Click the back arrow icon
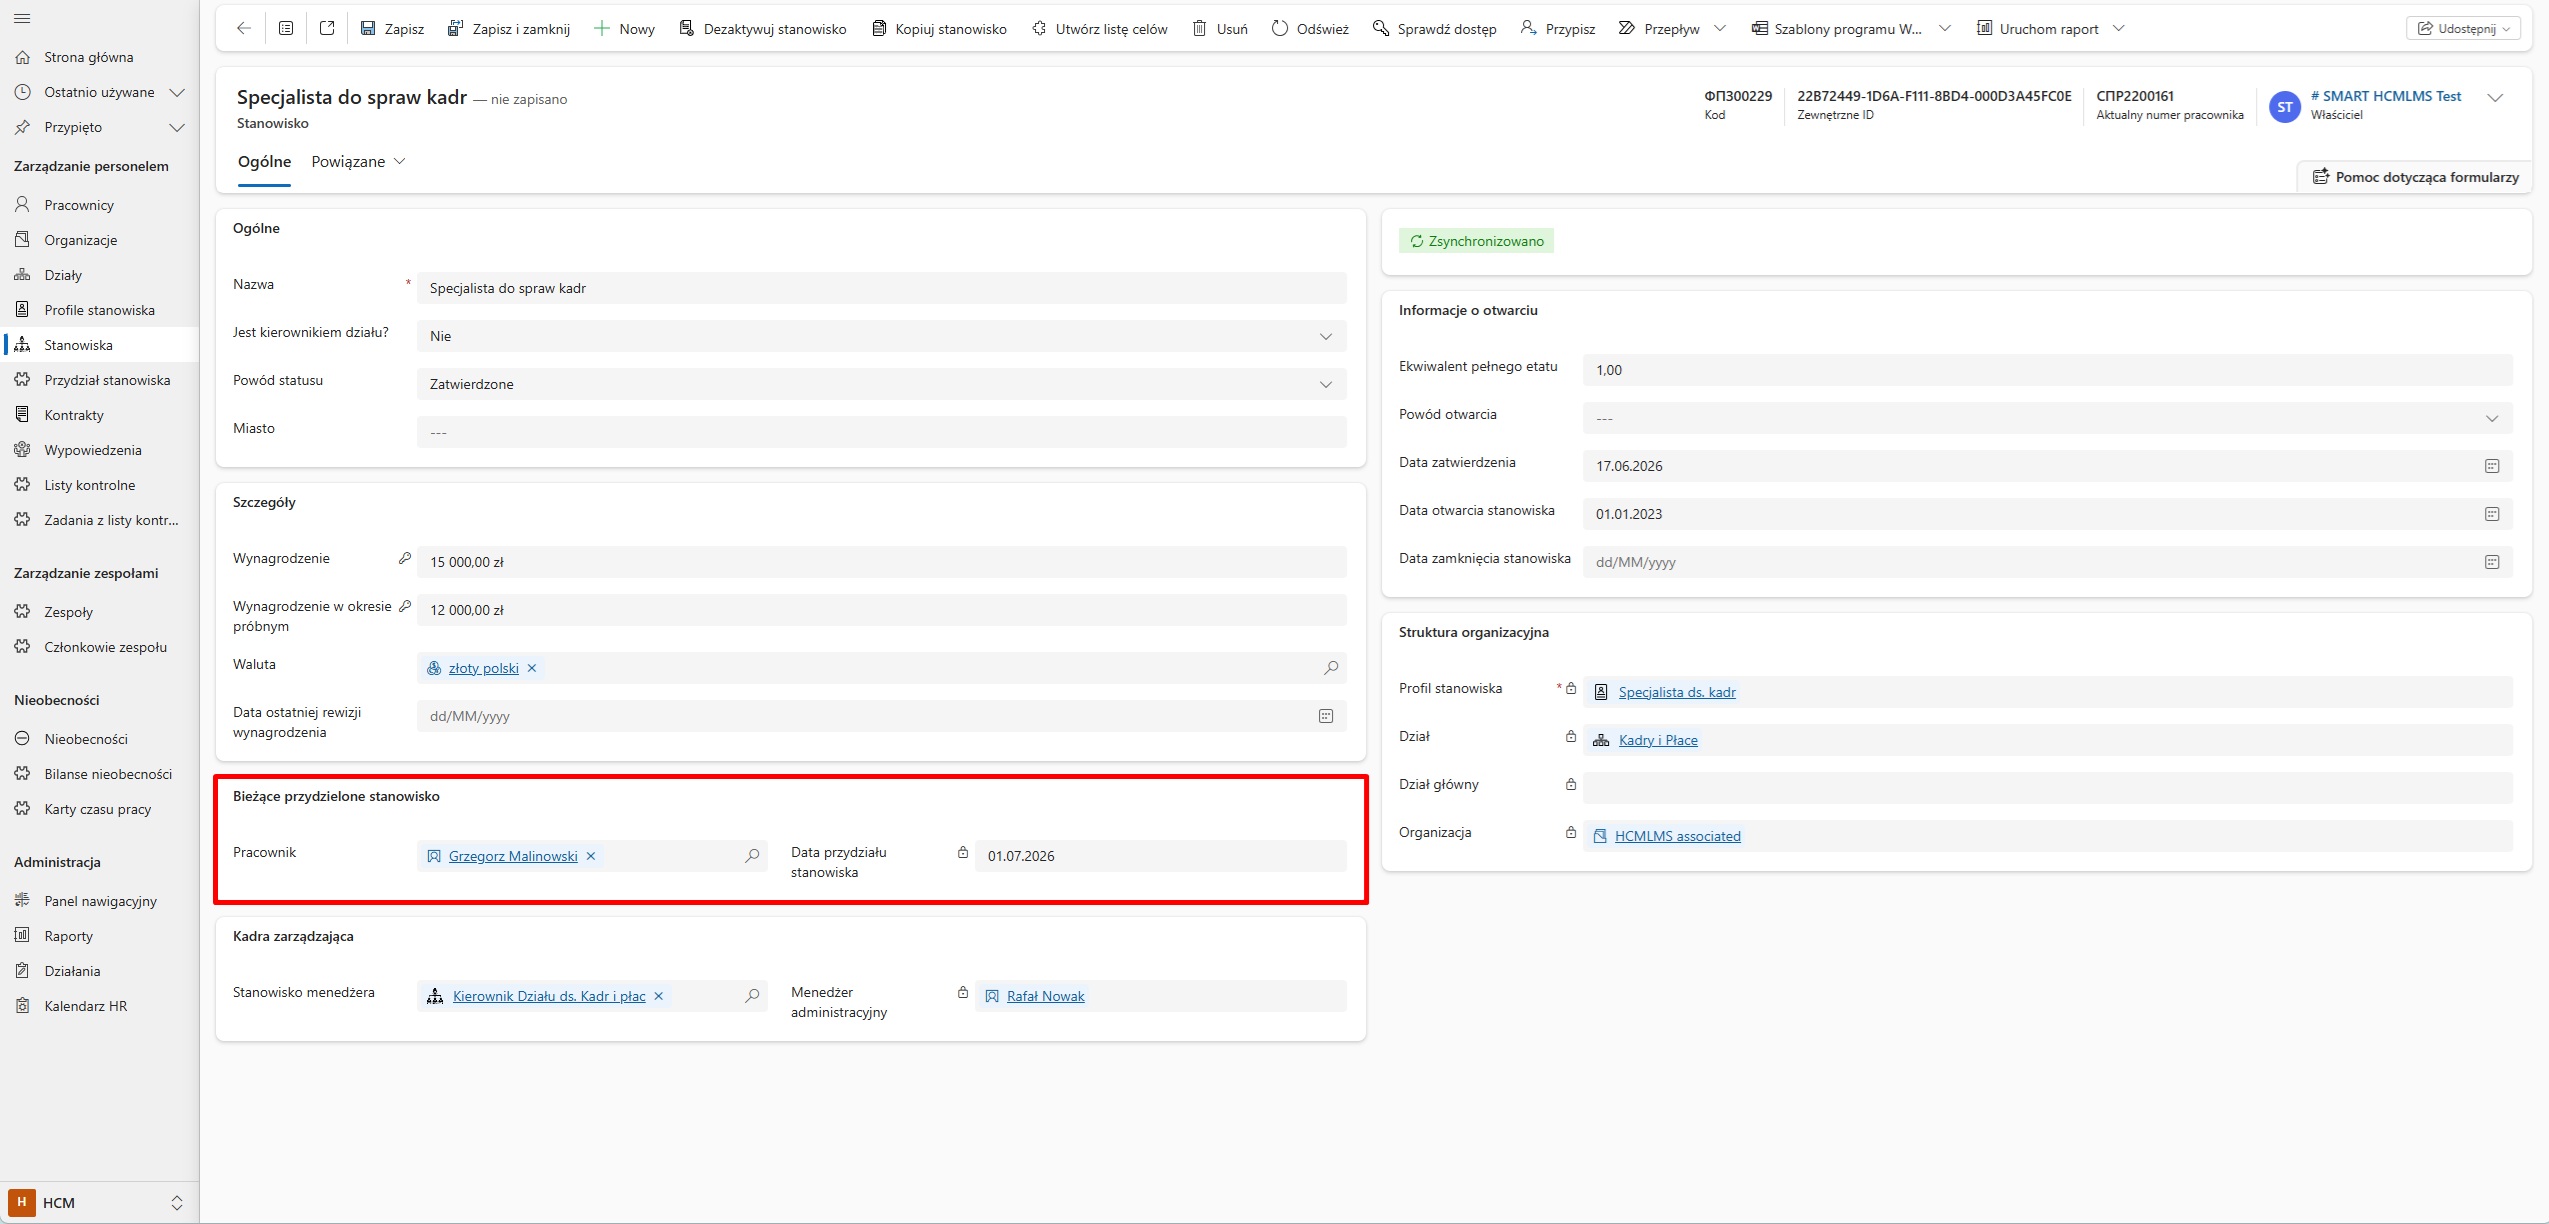The width and height of the screenshot is (2549, 1224). pos(243,29)
